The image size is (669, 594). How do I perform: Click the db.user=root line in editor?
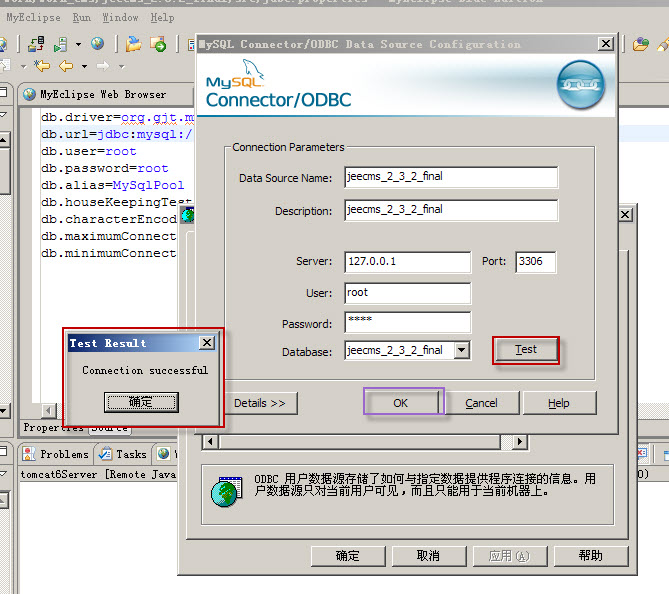pyautogui.click(x=89, y=151)
